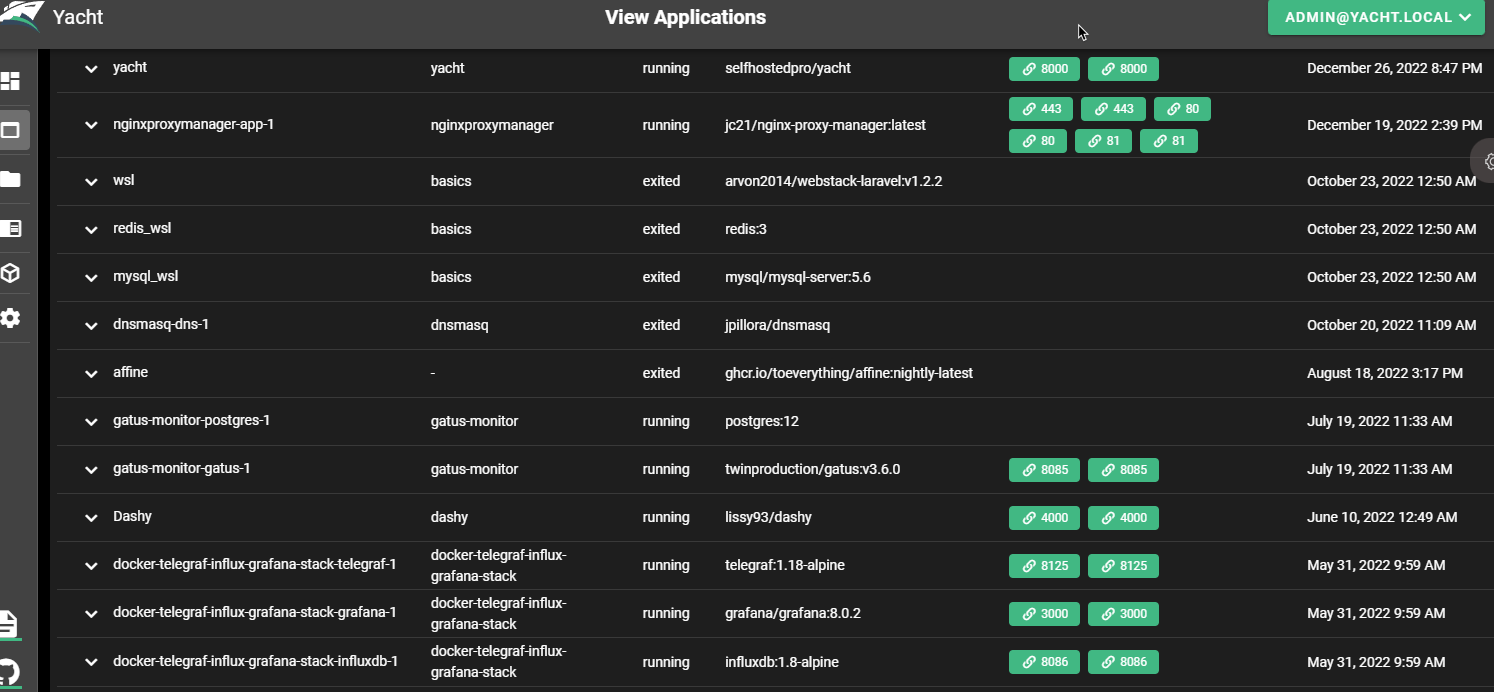Viewport: 1494px width, 692px height.
Task: Expand the affine row chevron
Action: click(91, 374)
